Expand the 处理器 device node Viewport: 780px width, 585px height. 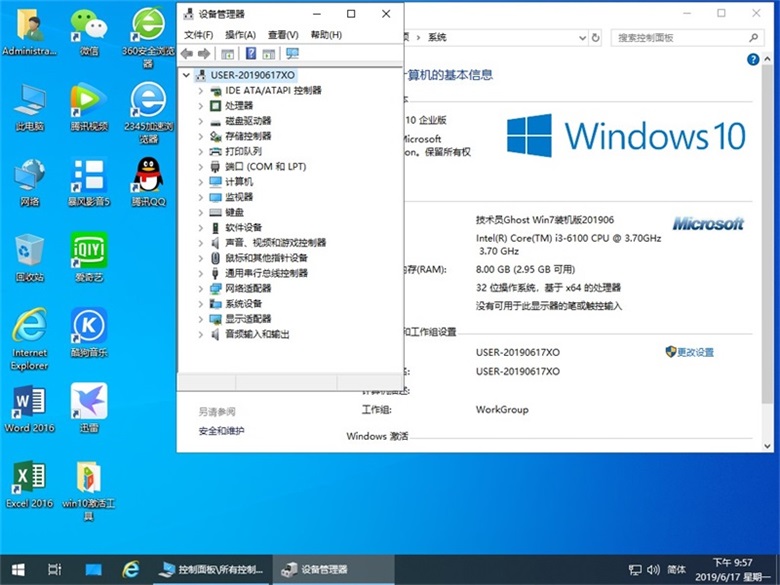[200, 105]
